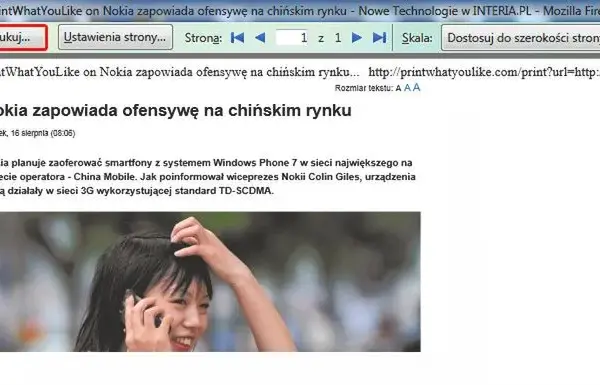Click the page number input field

coord(292,38)
